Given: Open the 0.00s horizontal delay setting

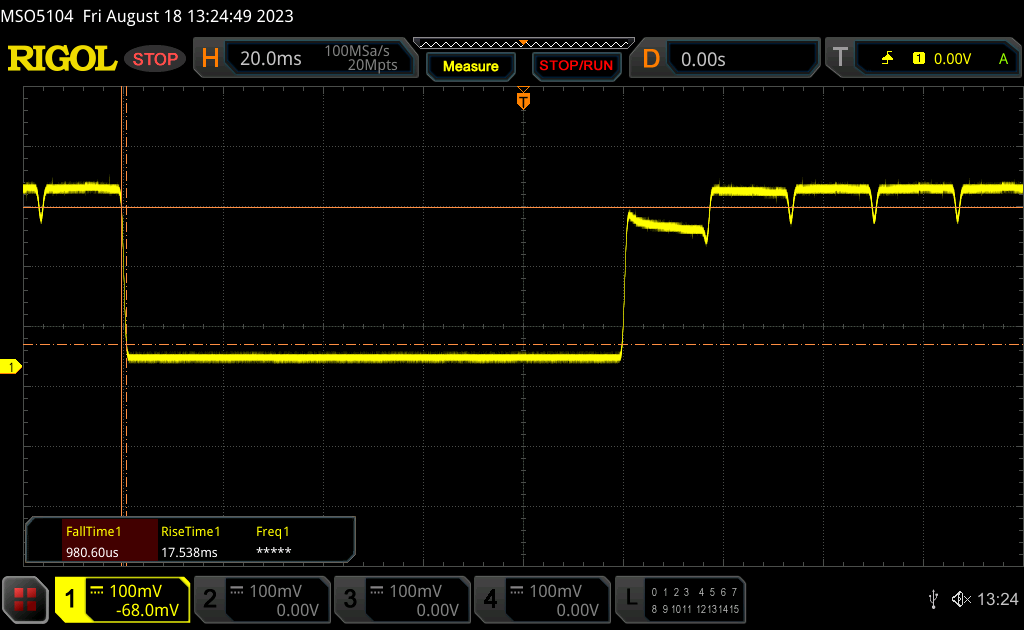Looking at the screenshot, I should click(x=703, y=59).
